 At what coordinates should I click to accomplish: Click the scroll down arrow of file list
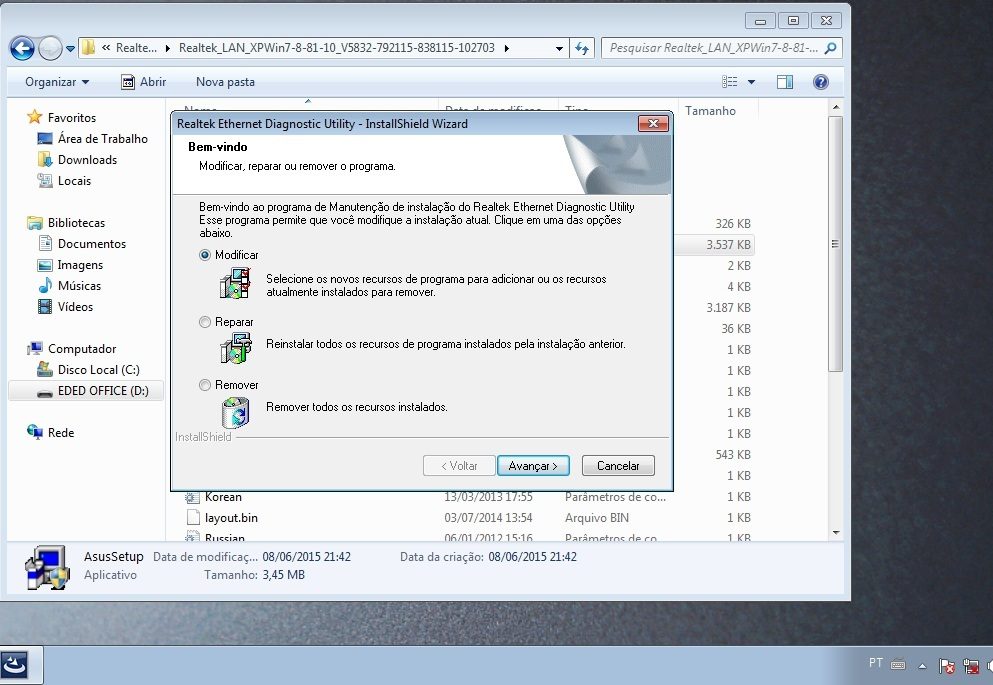click(x=835, y=533)
